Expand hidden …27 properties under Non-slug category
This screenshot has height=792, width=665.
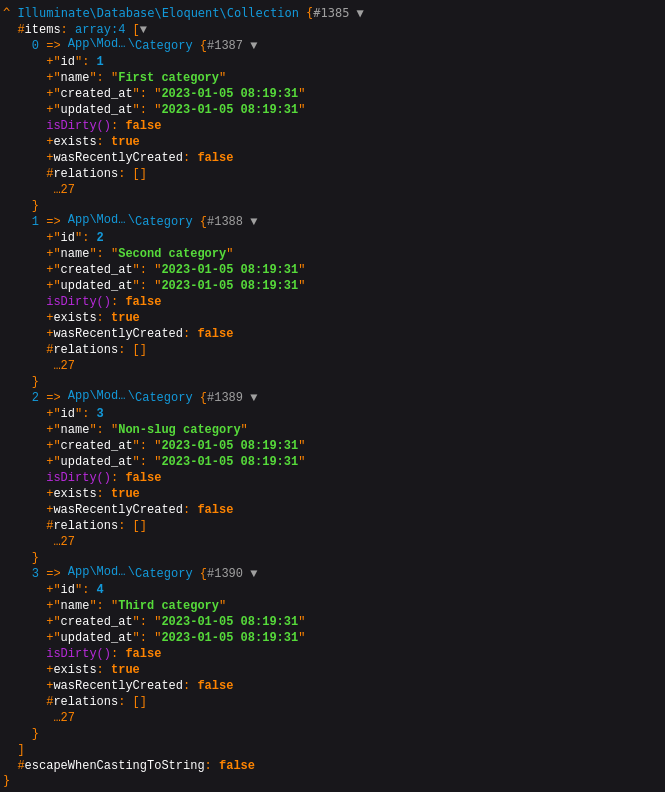[x=64, y=542]
